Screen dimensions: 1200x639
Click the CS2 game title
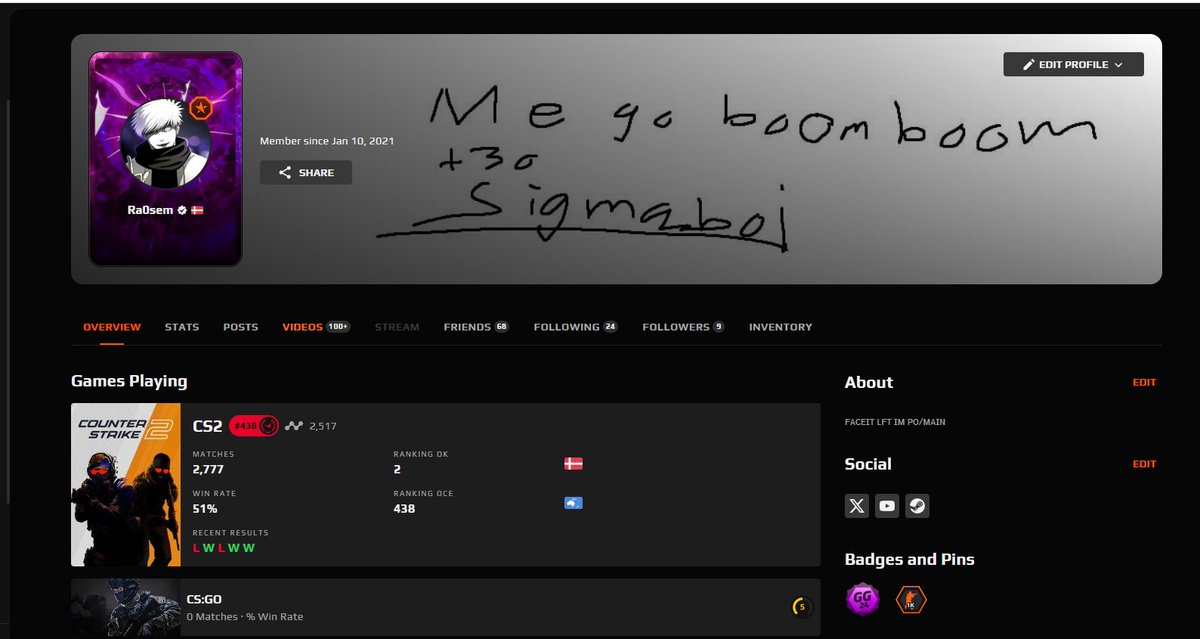pyautogui.click(x=207, y=426)
